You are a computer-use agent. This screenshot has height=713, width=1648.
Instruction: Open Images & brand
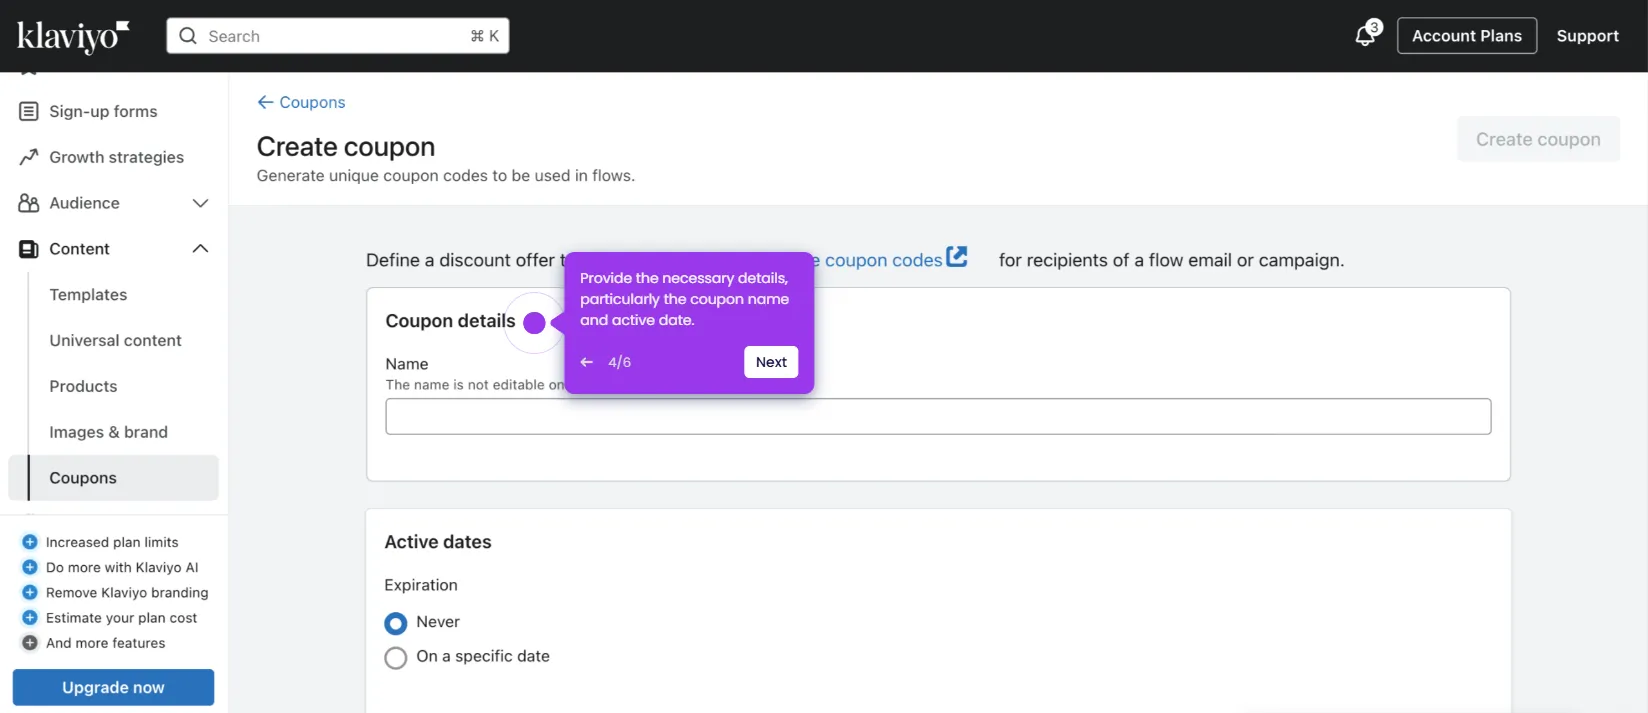click(108, 432)
